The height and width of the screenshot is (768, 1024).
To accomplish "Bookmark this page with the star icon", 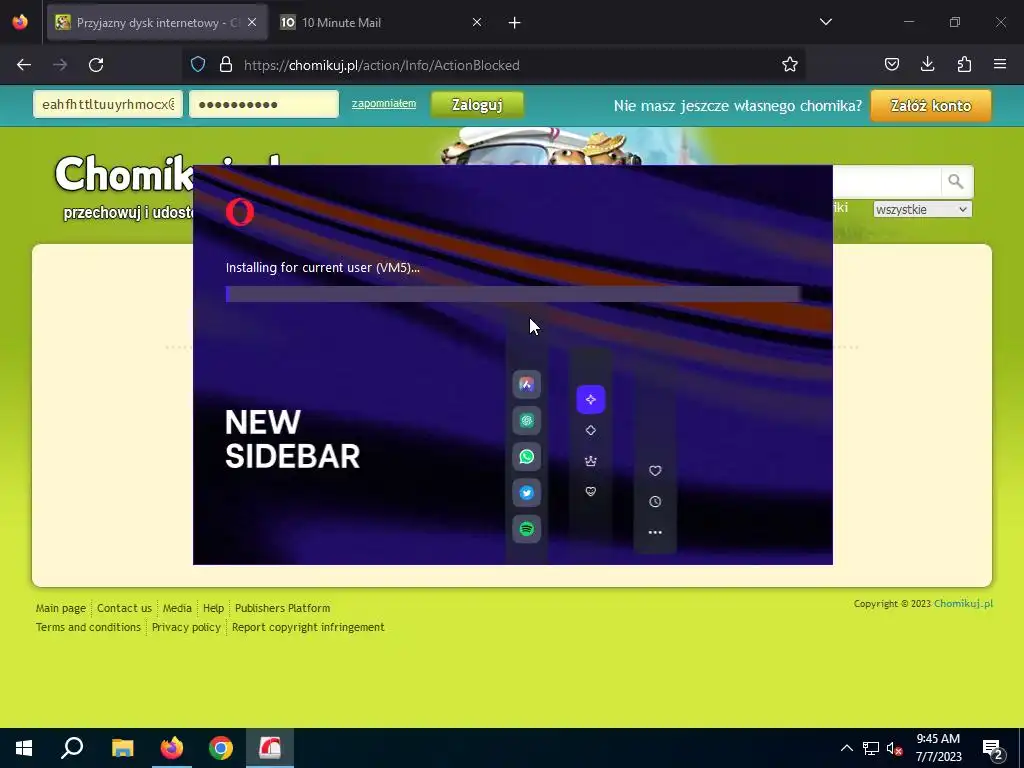I will coord(790,65).
